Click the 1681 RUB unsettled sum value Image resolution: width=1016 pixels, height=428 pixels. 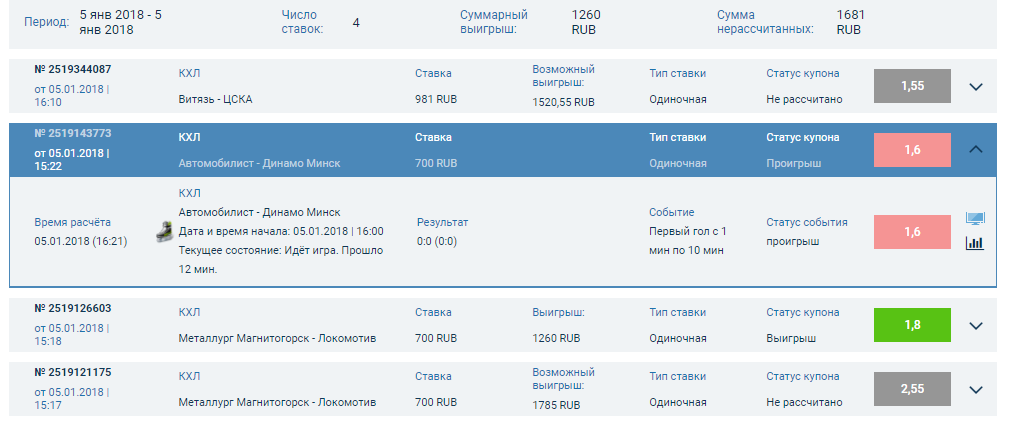[850, 22]
